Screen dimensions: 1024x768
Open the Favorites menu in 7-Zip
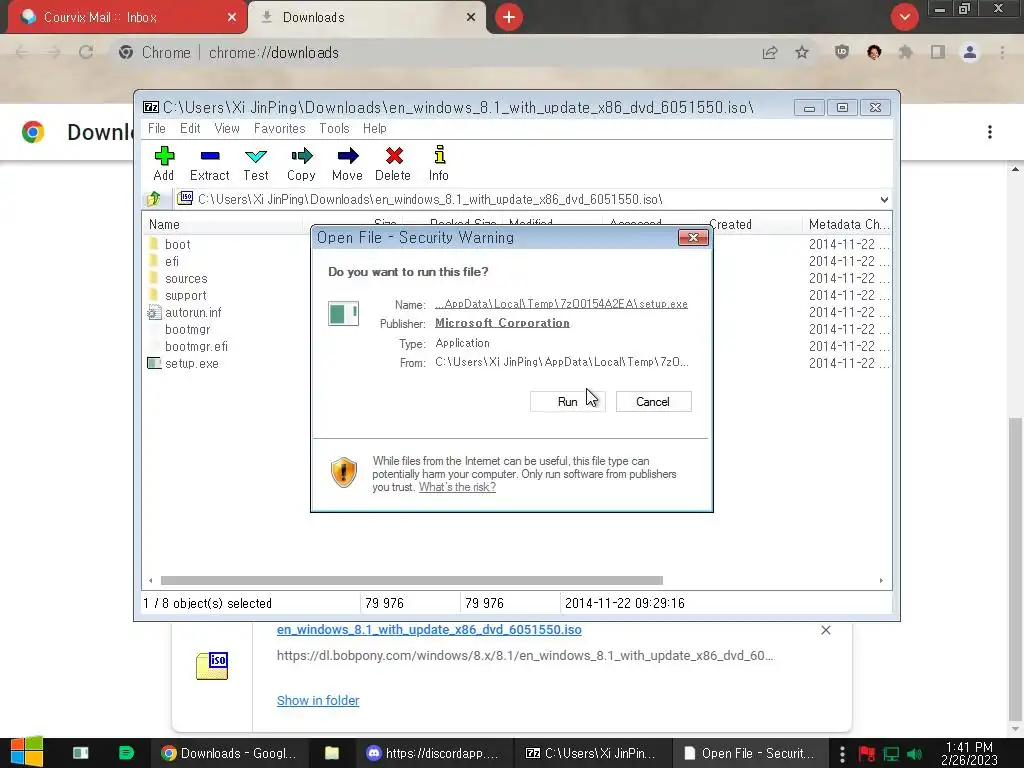coord(280,128)
